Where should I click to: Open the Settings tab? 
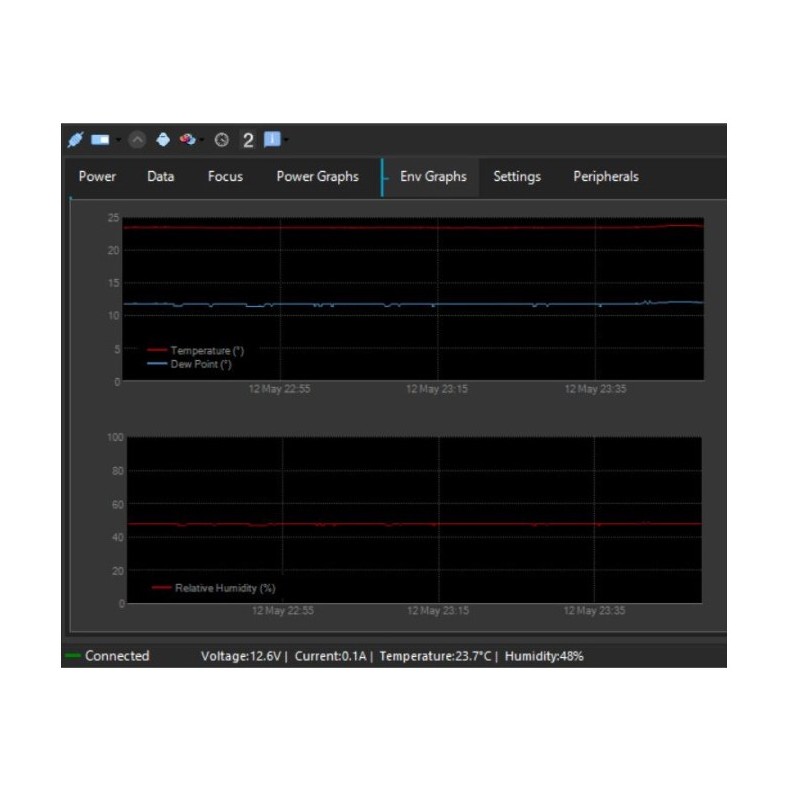517,177
